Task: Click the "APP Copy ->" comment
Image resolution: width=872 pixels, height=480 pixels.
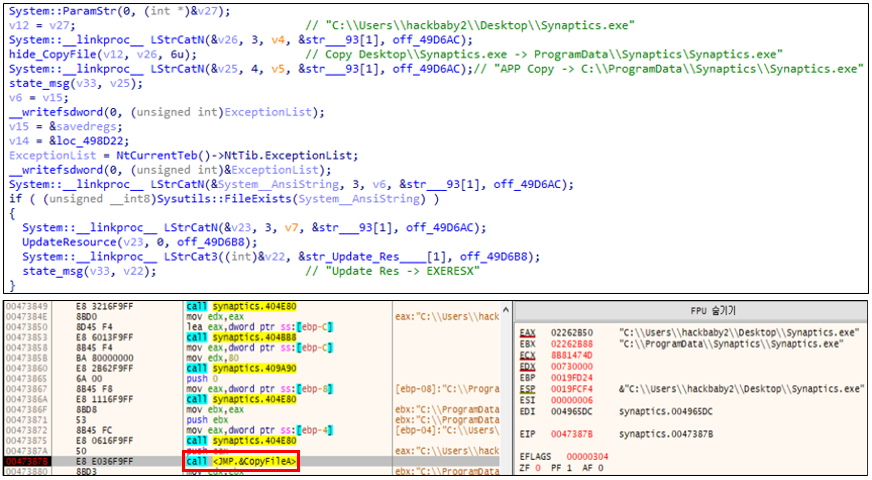Action: [x=668, y=69]
